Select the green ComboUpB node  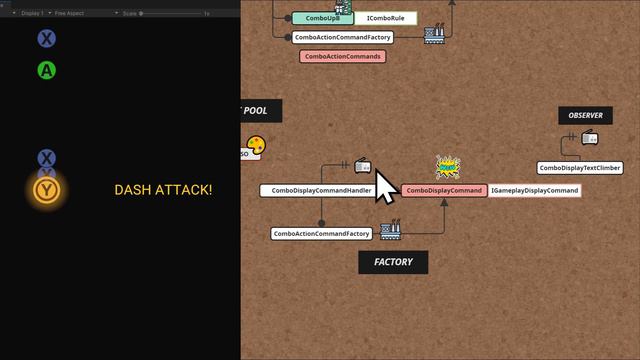(323, 18)
